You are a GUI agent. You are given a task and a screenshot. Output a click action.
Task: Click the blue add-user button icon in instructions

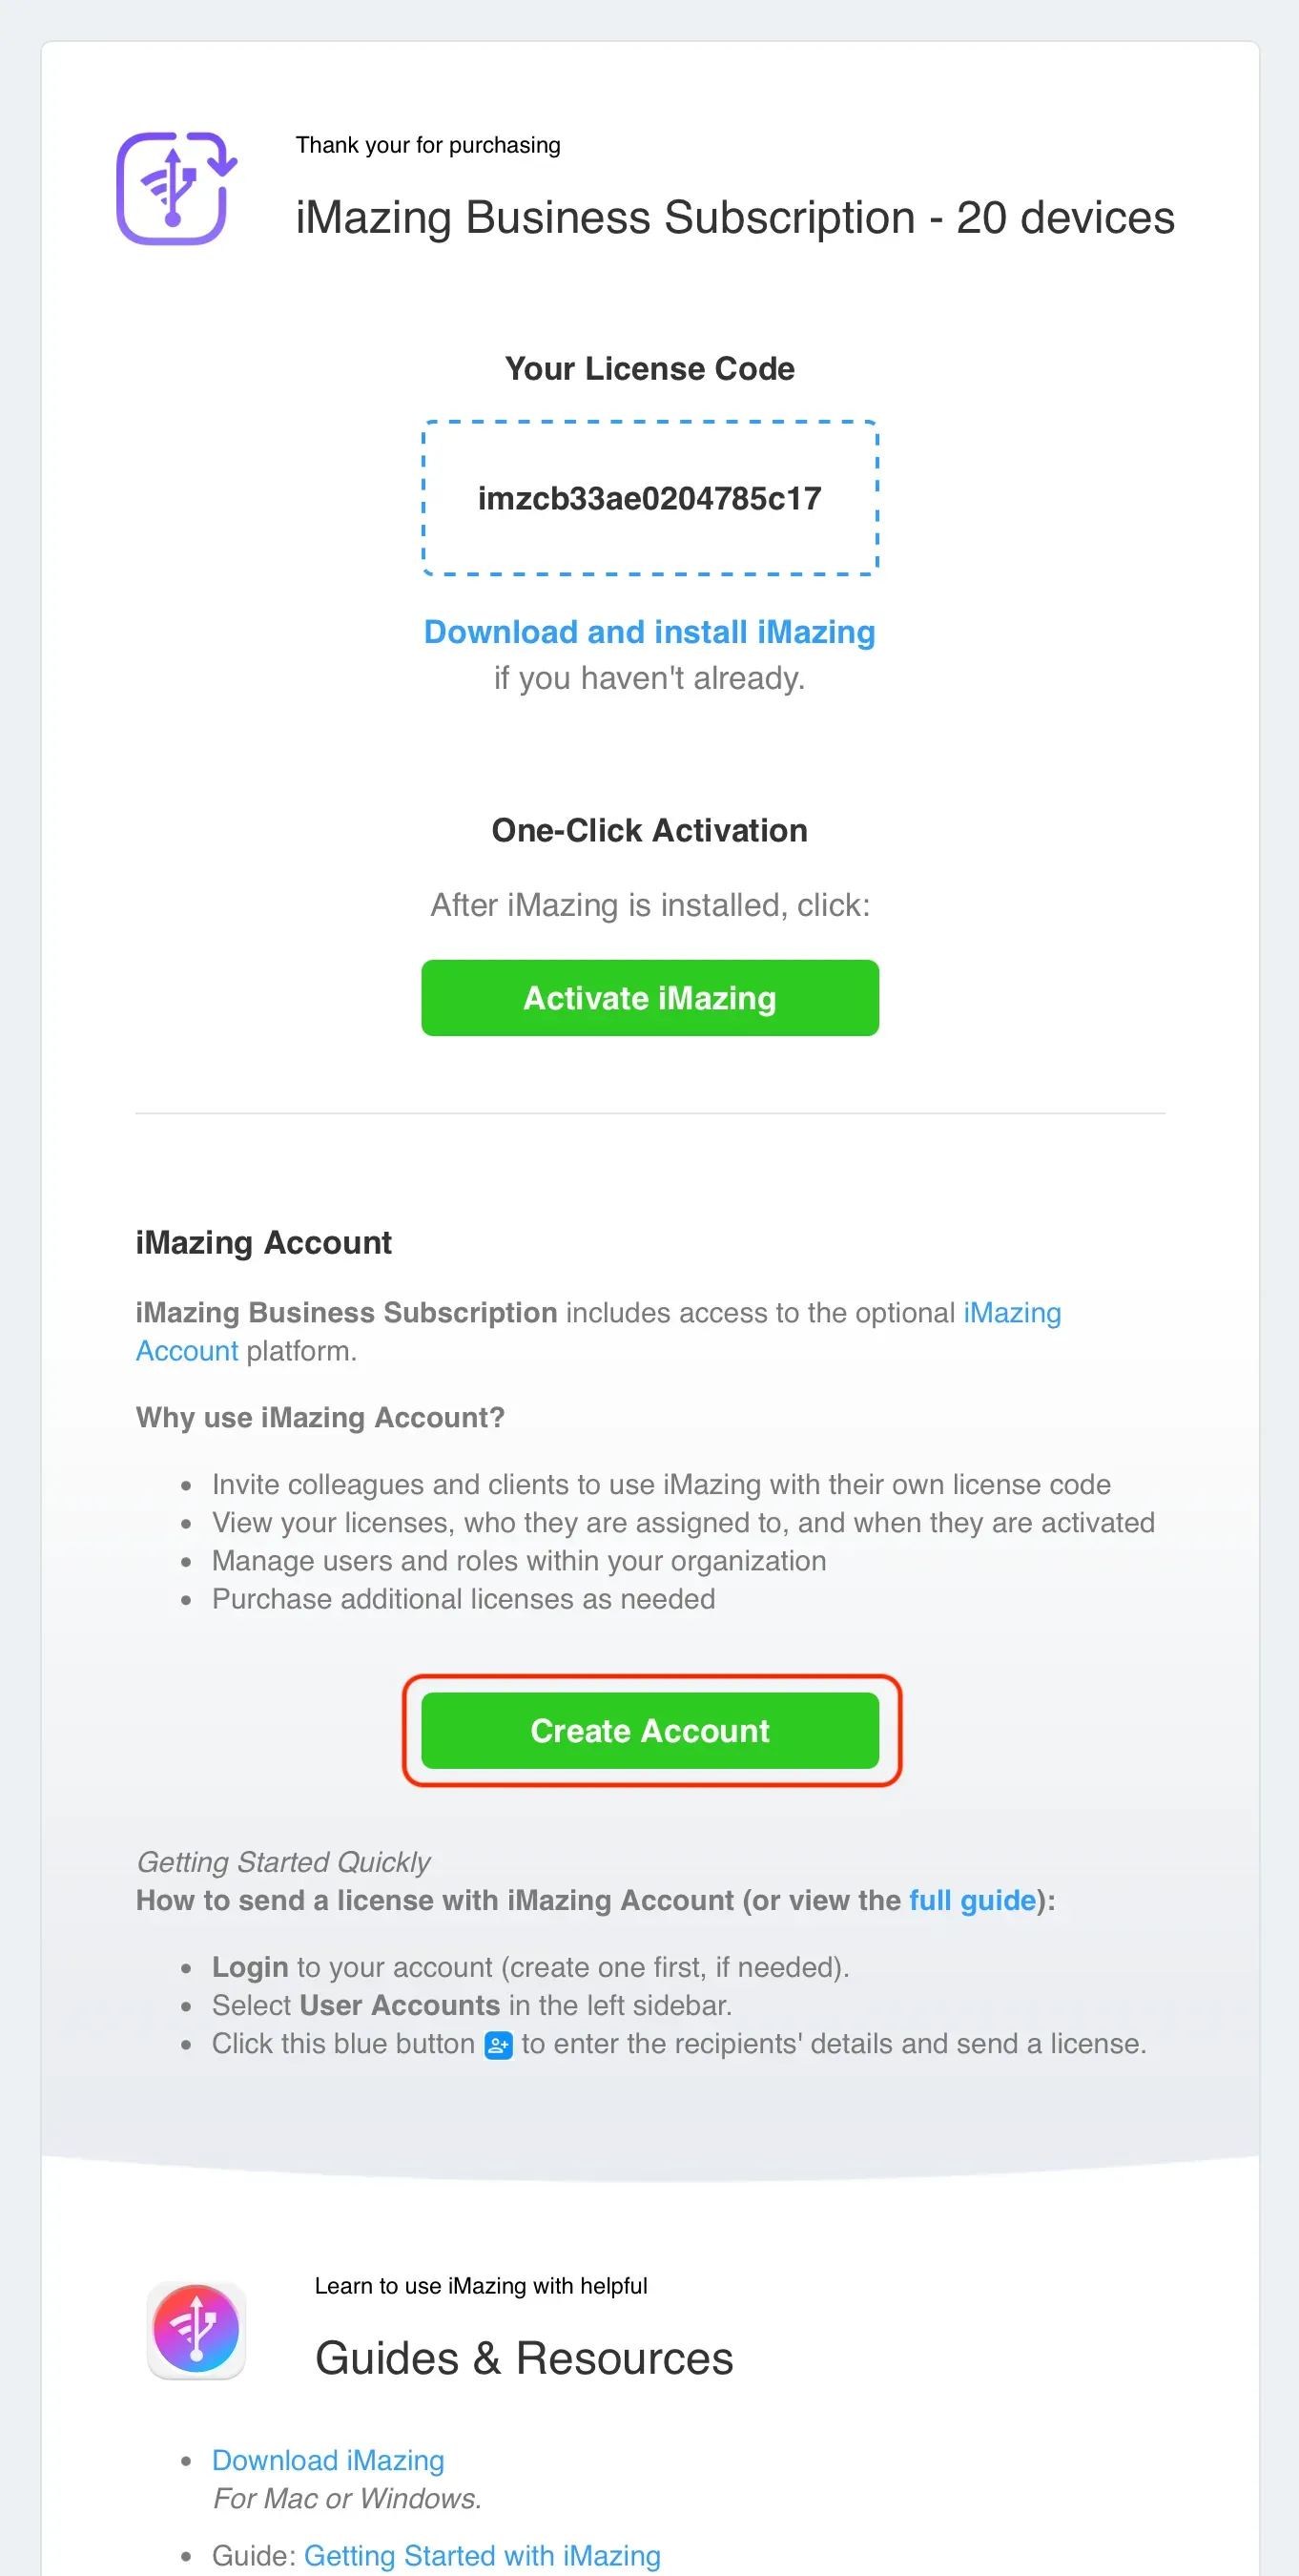click(x=497, y=2044)
